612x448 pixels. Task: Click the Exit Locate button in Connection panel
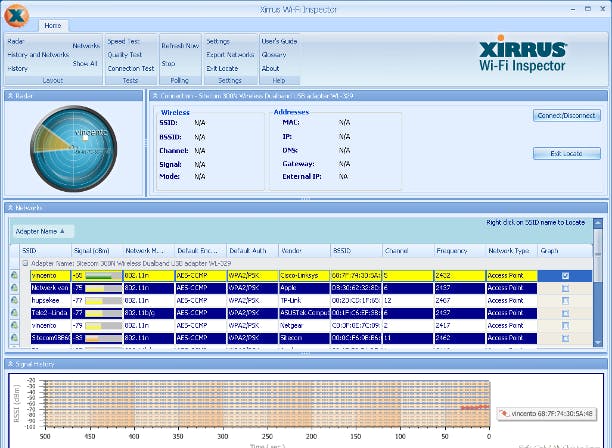[x=567, y=154]
